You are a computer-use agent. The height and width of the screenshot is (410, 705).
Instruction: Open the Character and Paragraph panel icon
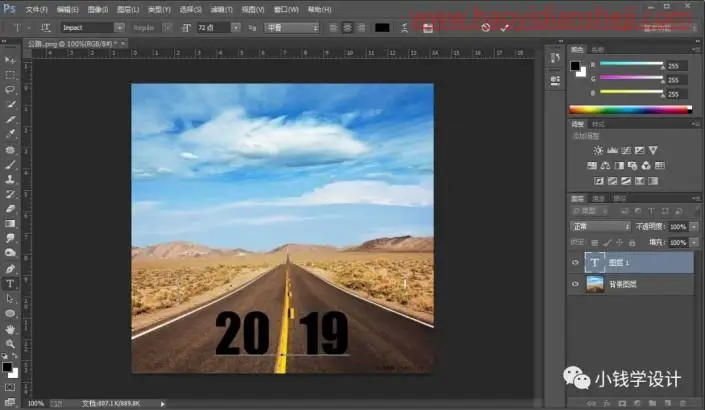[428, 28]
